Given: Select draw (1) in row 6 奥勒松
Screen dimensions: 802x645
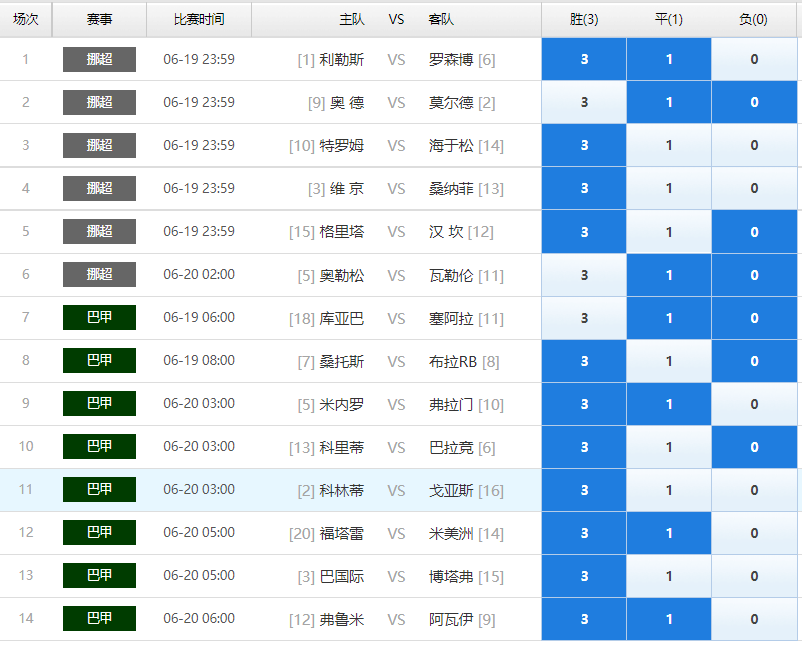Looking at the screenshot, I should coord(669,275).
